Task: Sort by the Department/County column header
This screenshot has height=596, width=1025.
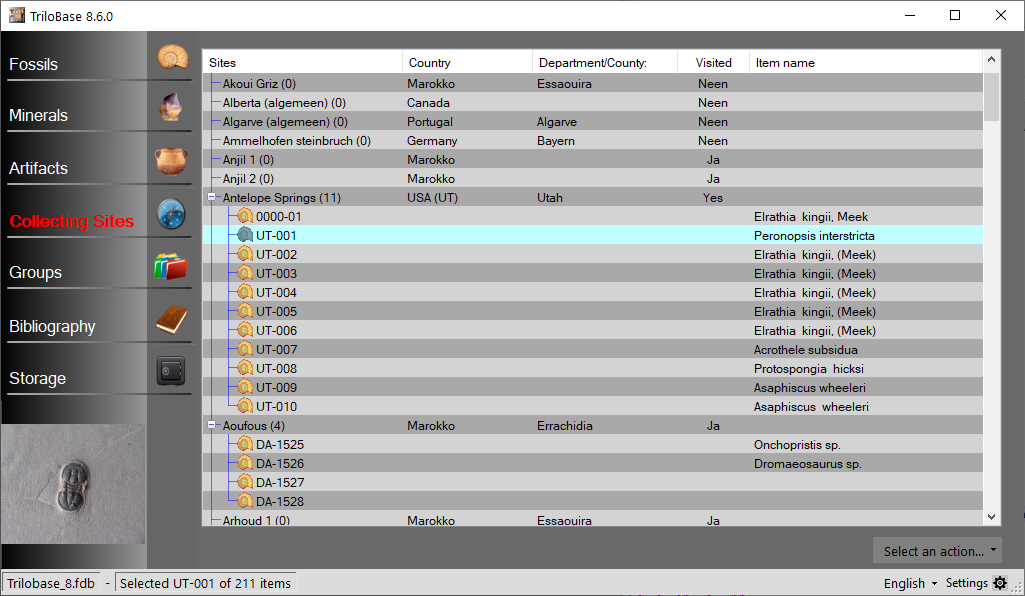Action: tap(605, 63)
